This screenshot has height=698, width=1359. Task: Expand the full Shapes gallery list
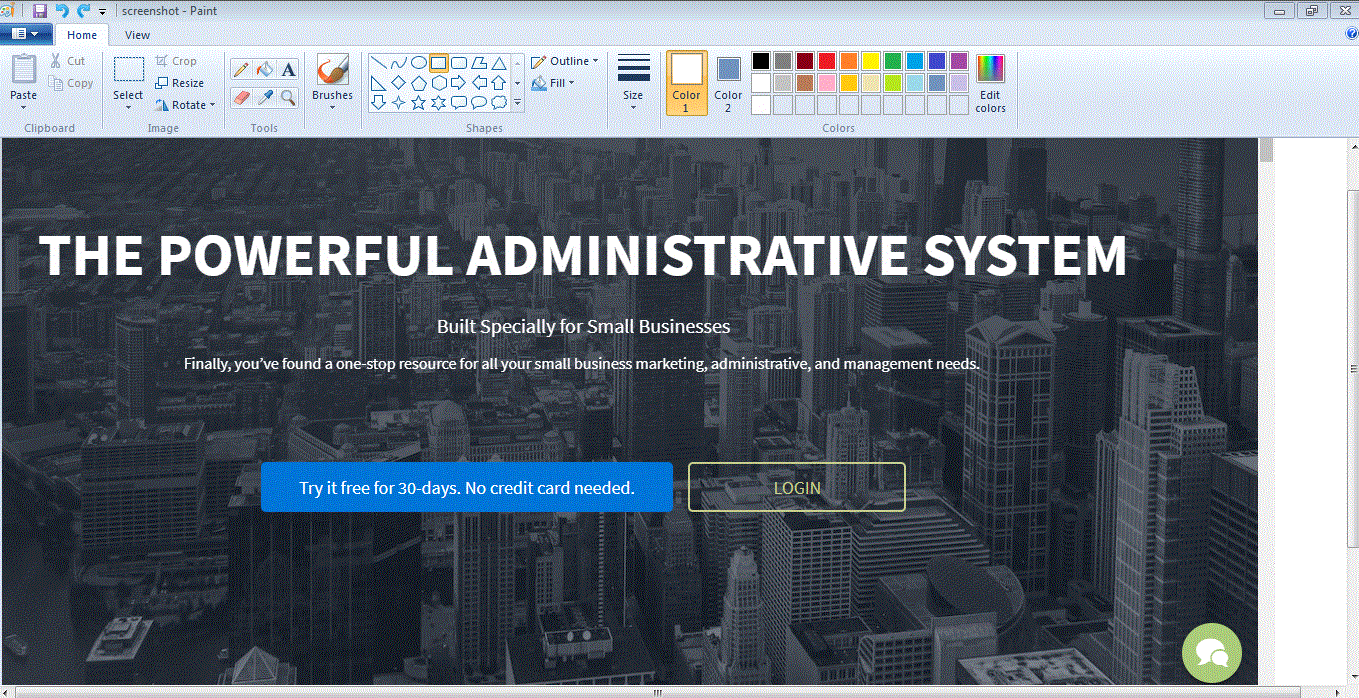point(517,102)
